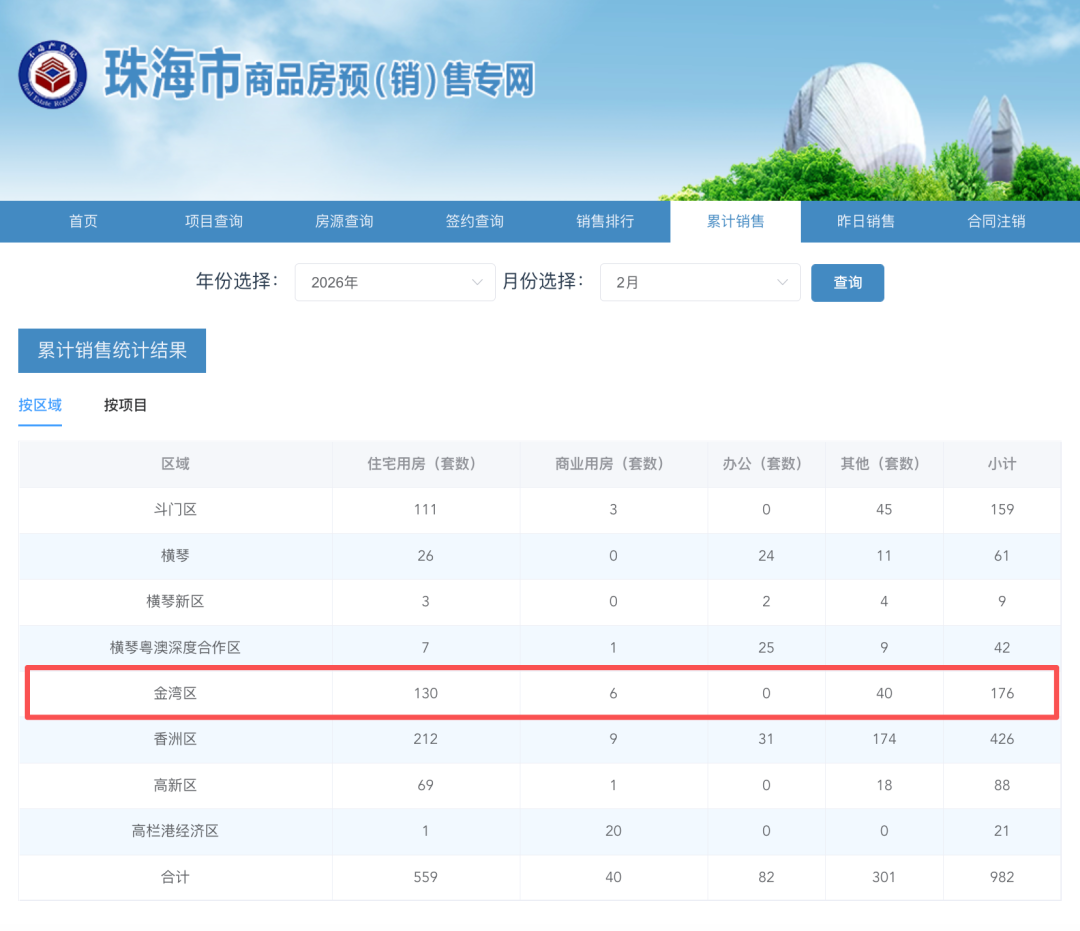Open the 项目查询 menu item
This screenshot has width=1080, height=931.
click(214, 221)
